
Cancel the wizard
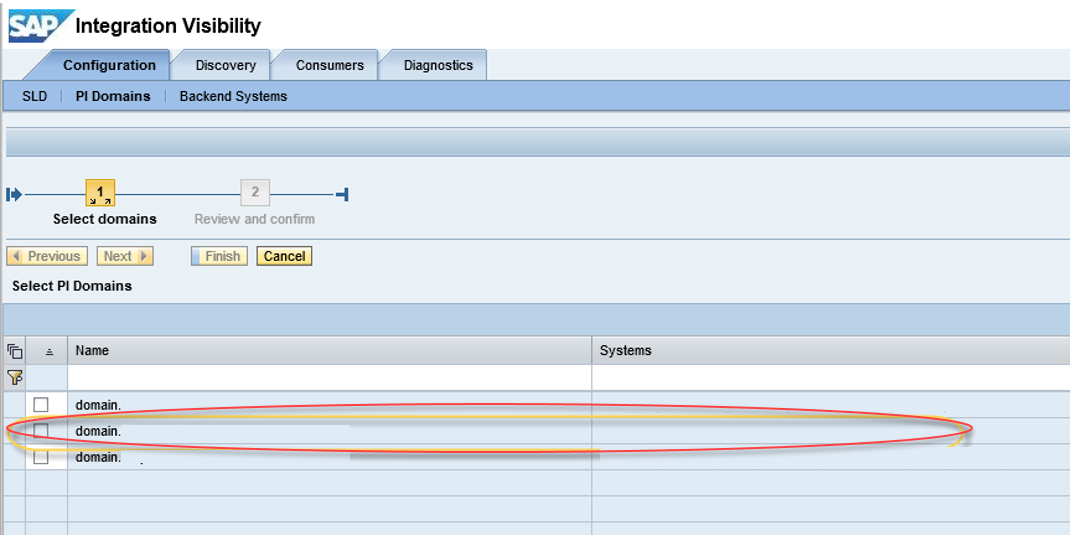click(285, 256)
